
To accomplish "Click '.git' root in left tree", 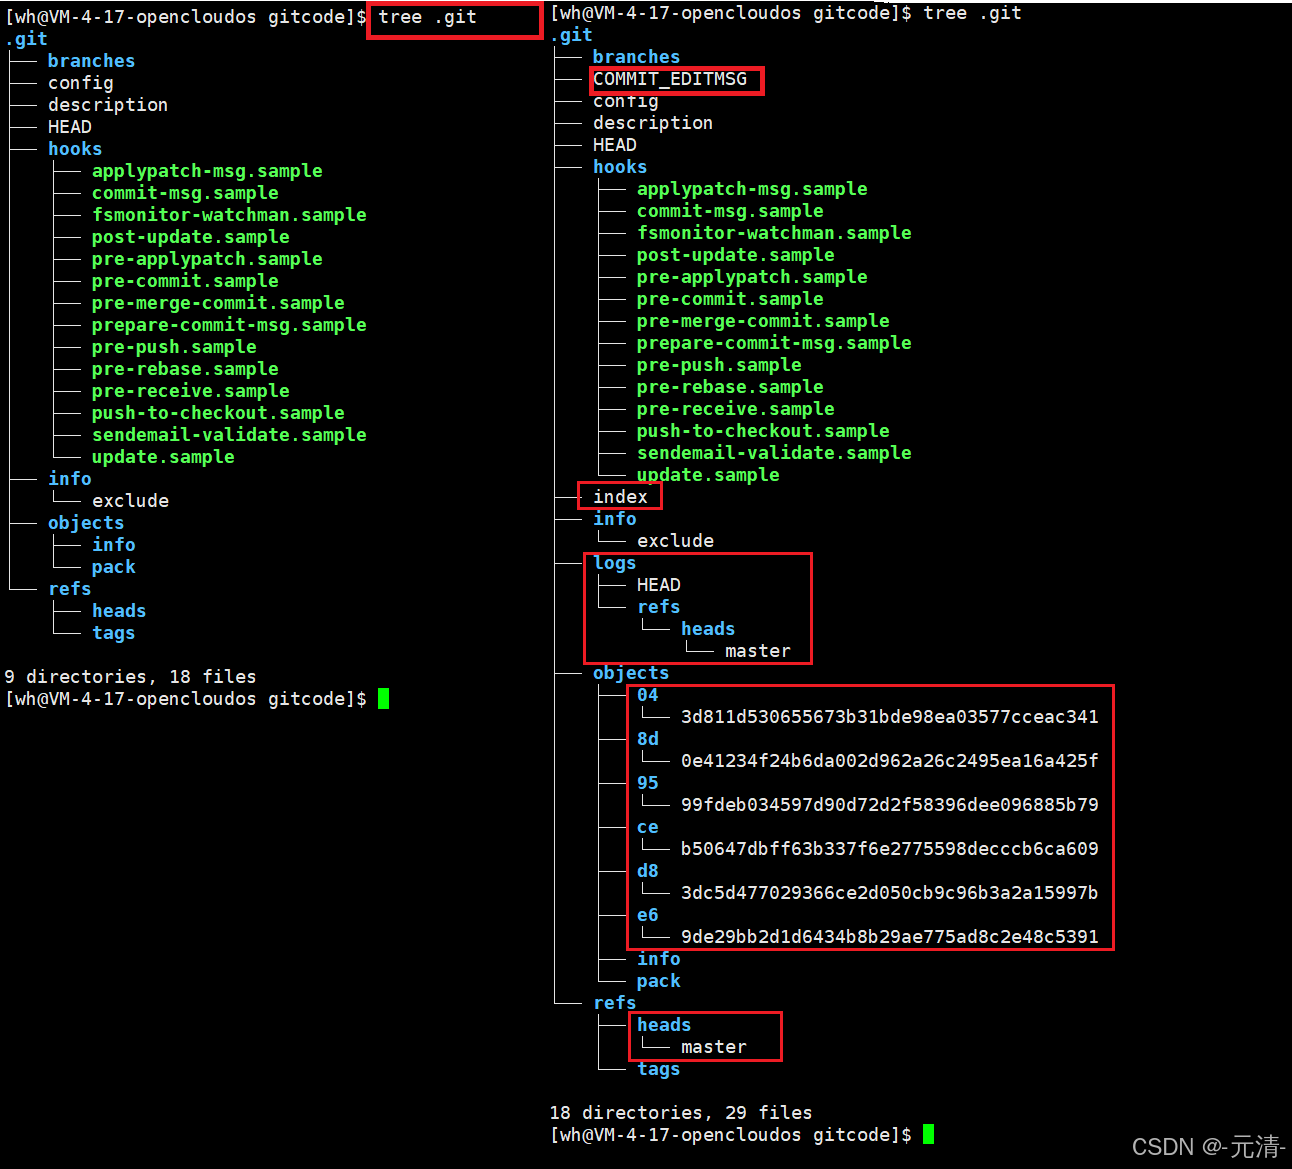I will pyautogui.click(x=26, y=39).
